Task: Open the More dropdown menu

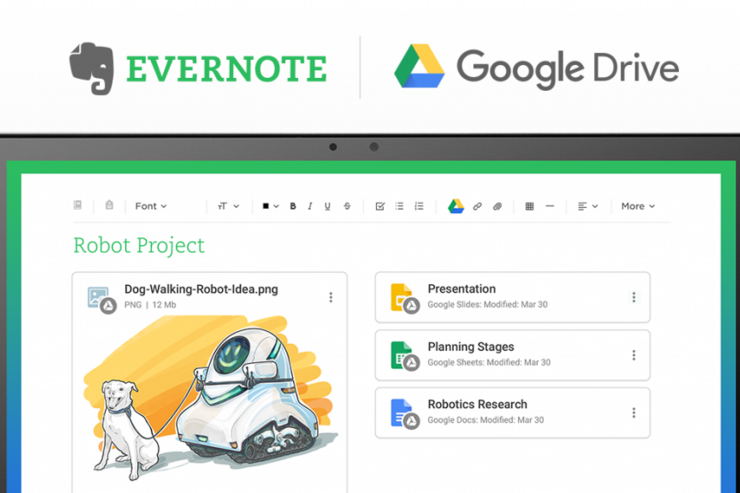Action: 638,206
